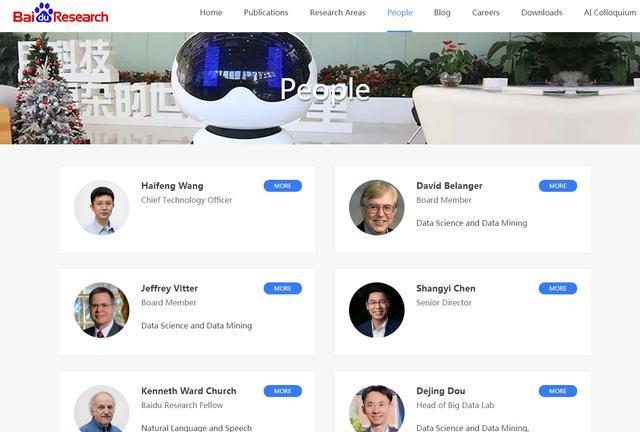The width and height of the screenshot is (640, 432).
Task: Open the Downloads page
Action: coord(542,13)
